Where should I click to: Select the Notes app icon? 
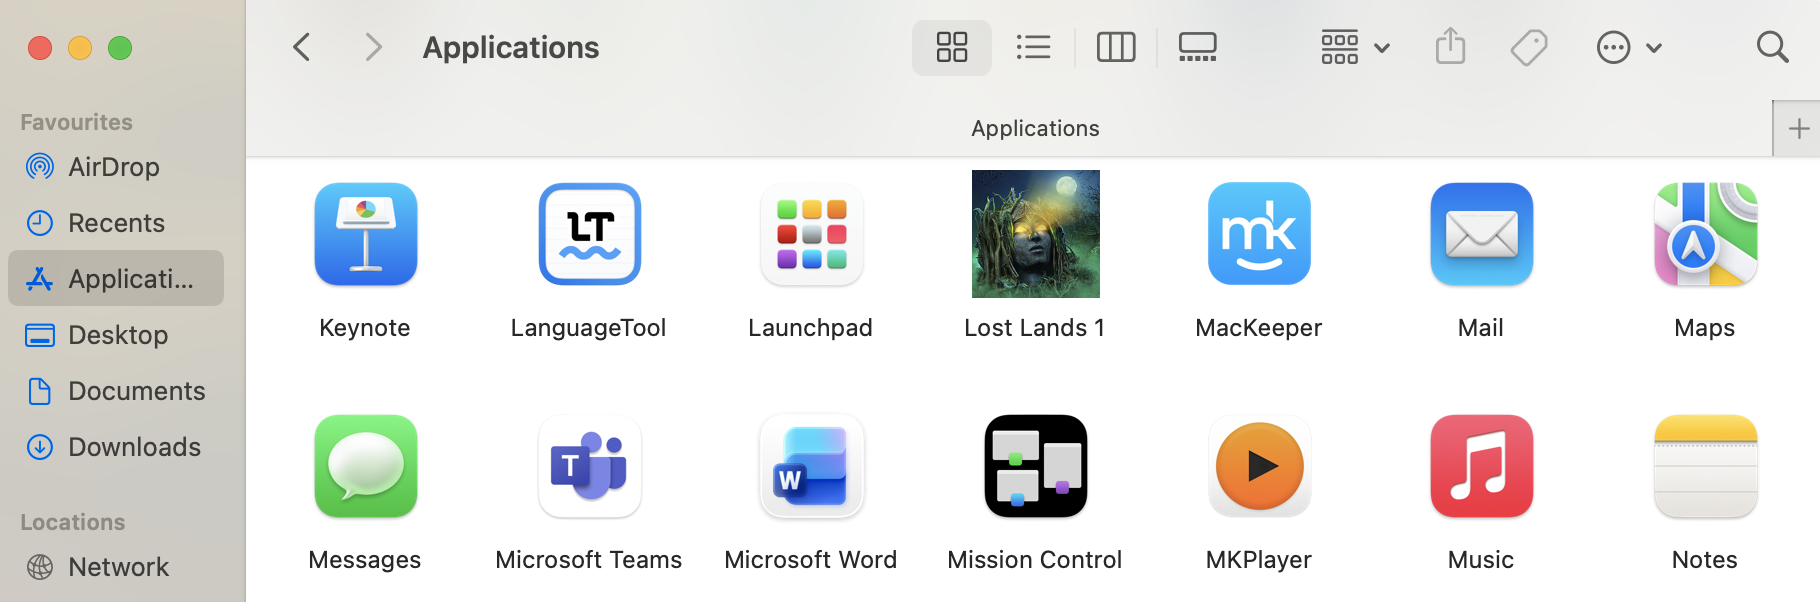point(1706,466)
